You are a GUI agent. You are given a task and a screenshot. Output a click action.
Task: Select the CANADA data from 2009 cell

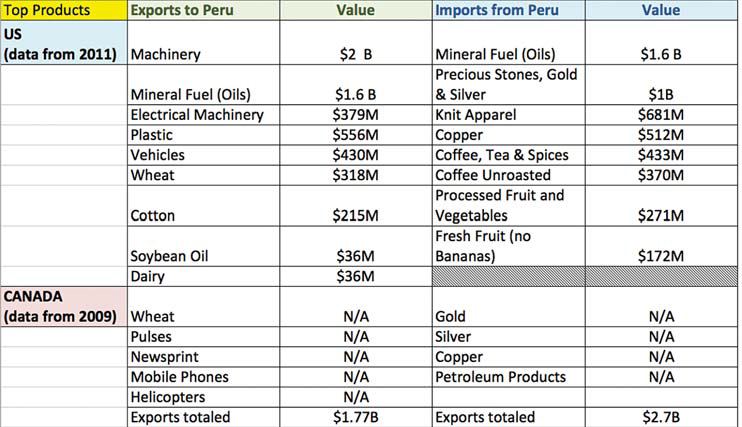click(64, 306)
